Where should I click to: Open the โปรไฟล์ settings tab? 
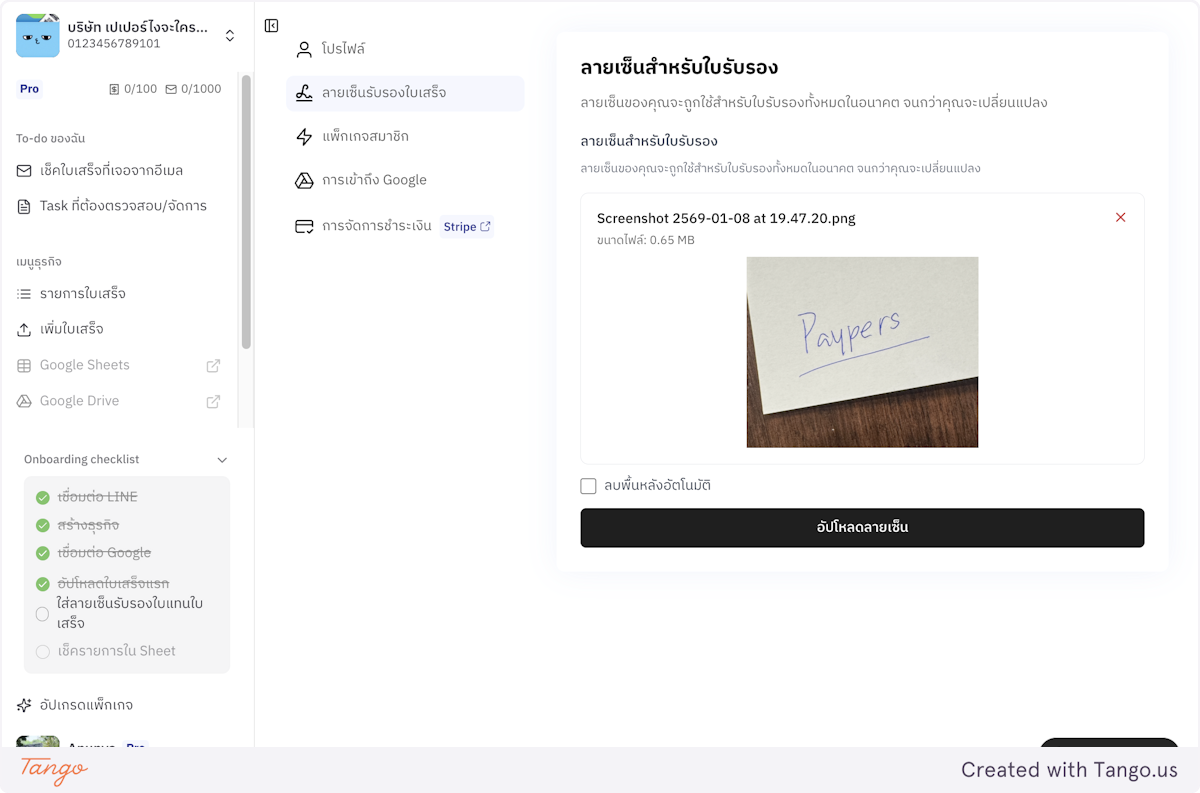pyautogui.click(x=405, y=49)
